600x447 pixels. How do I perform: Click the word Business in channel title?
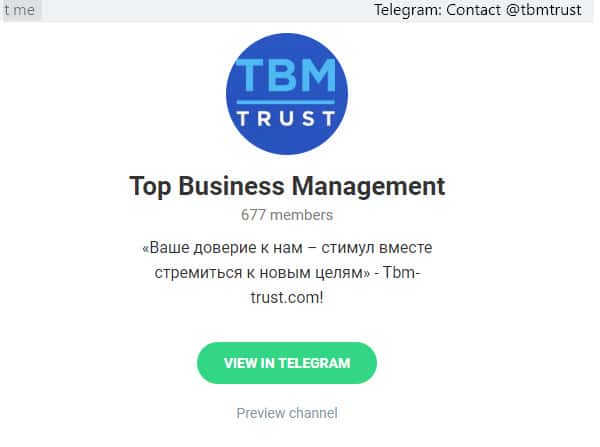click(232, 186)
